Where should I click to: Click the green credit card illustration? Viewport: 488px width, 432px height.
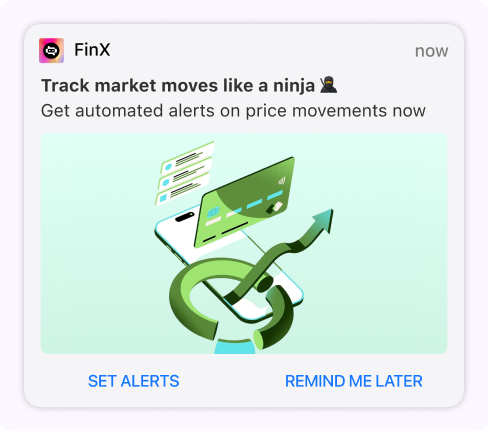(245, 202)
